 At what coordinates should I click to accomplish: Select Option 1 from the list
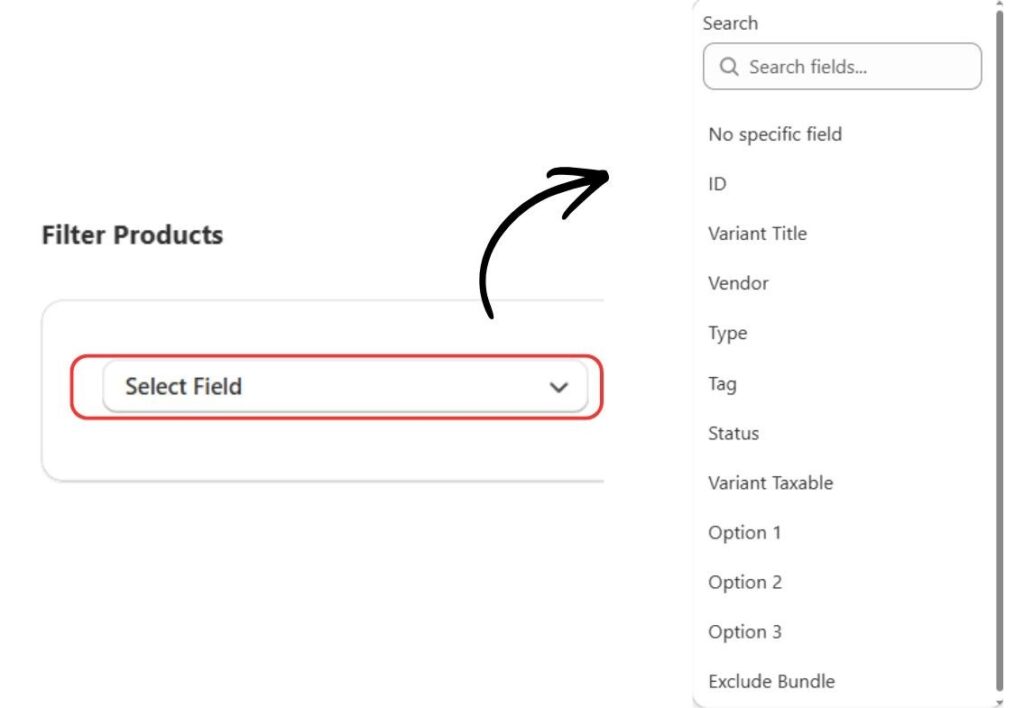pos(744,533)
